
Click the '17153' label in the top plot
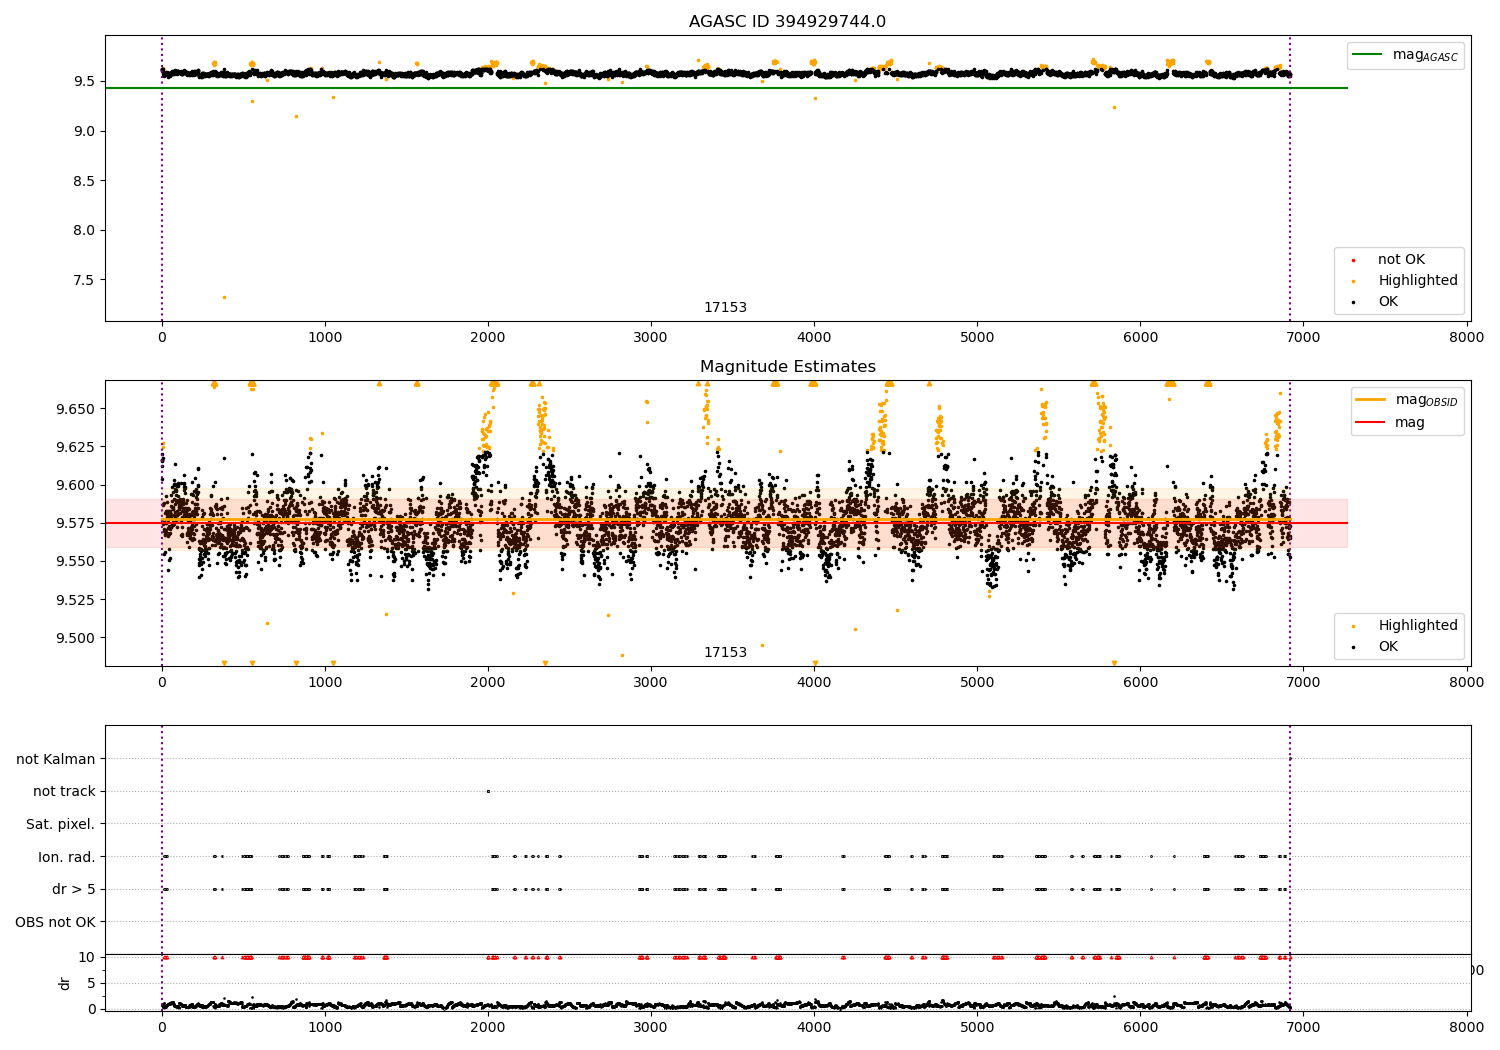tap(725, 308)
